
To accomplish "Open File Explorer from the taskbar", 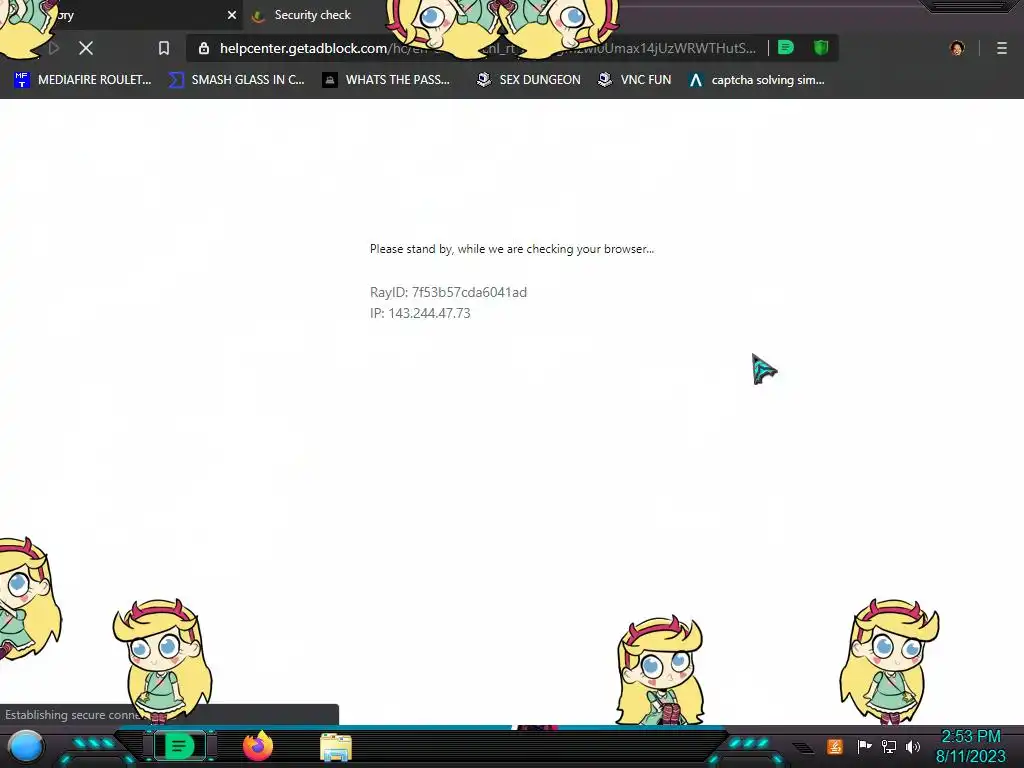I will pyautogui.click(x=336, y=747).
